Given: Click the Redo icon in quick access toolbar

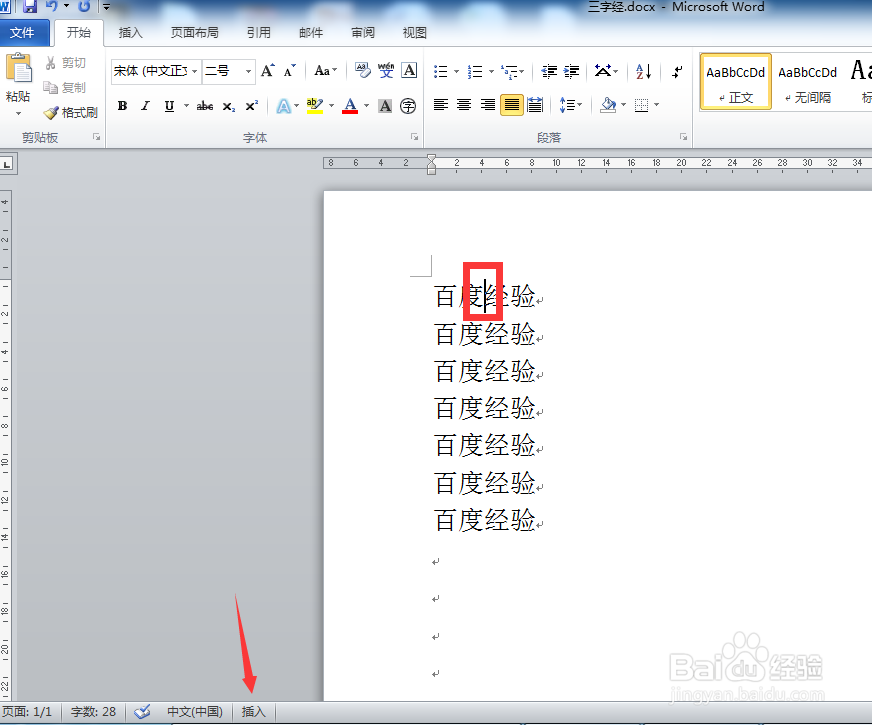Looking at the screenshot, I should pos(84,6).
